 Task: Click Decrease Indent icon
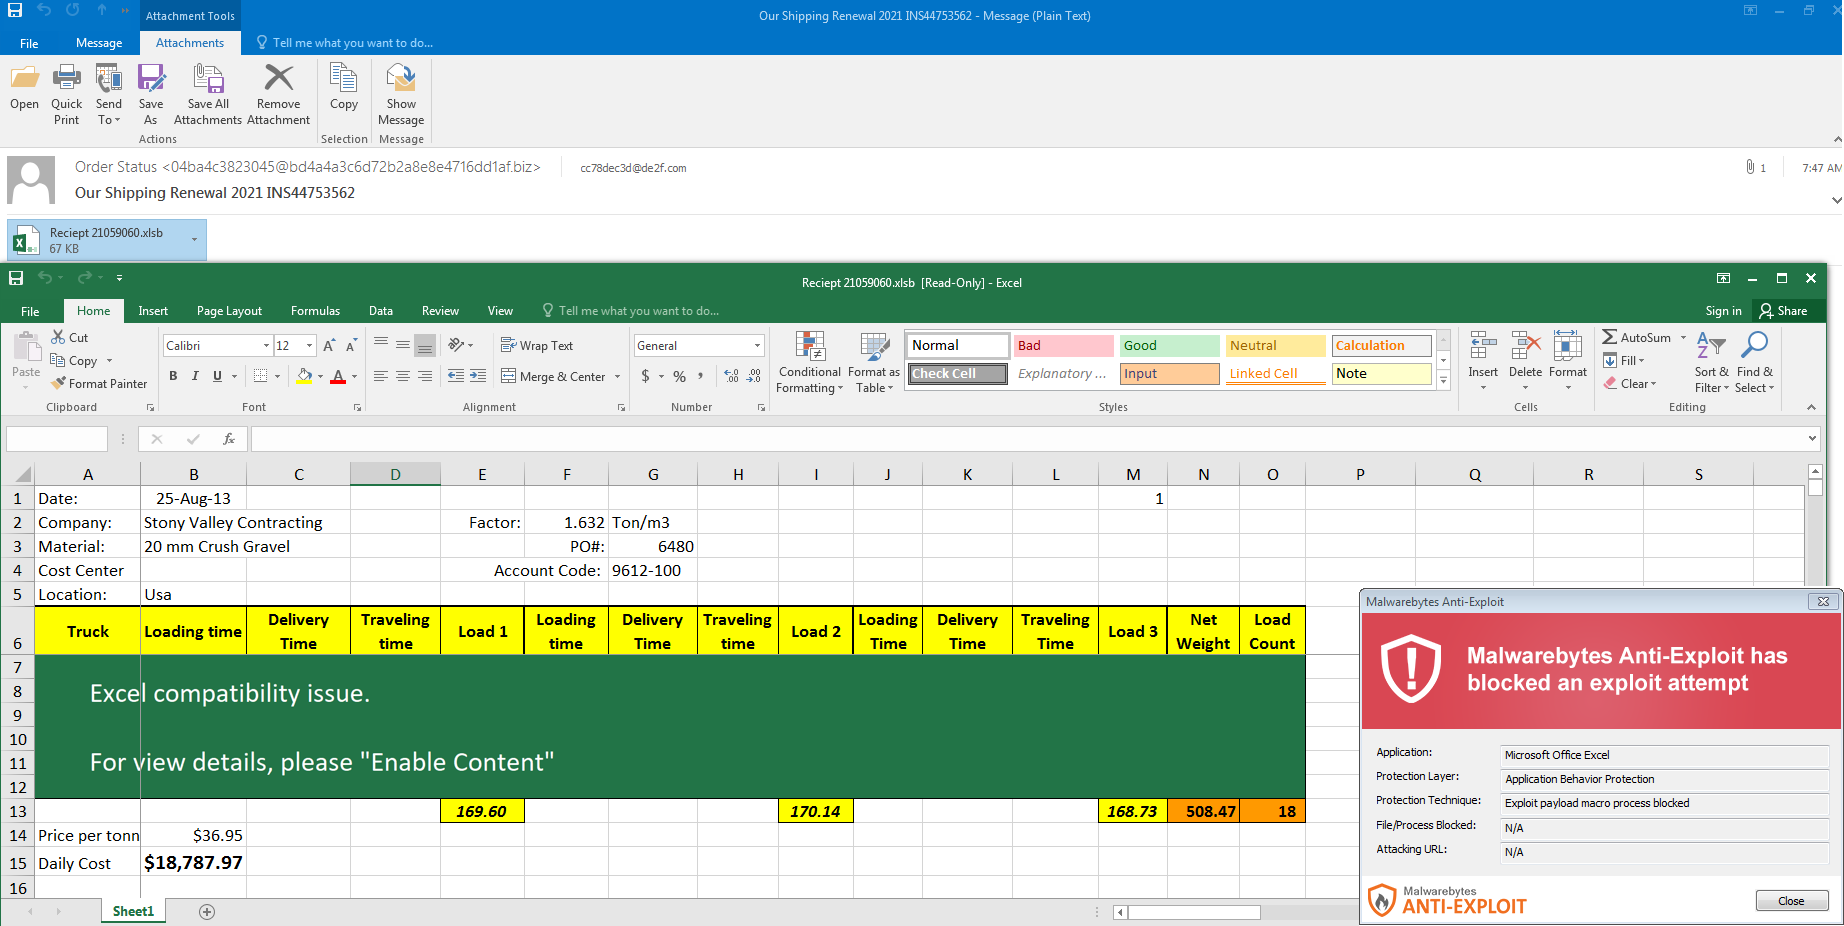456,376
